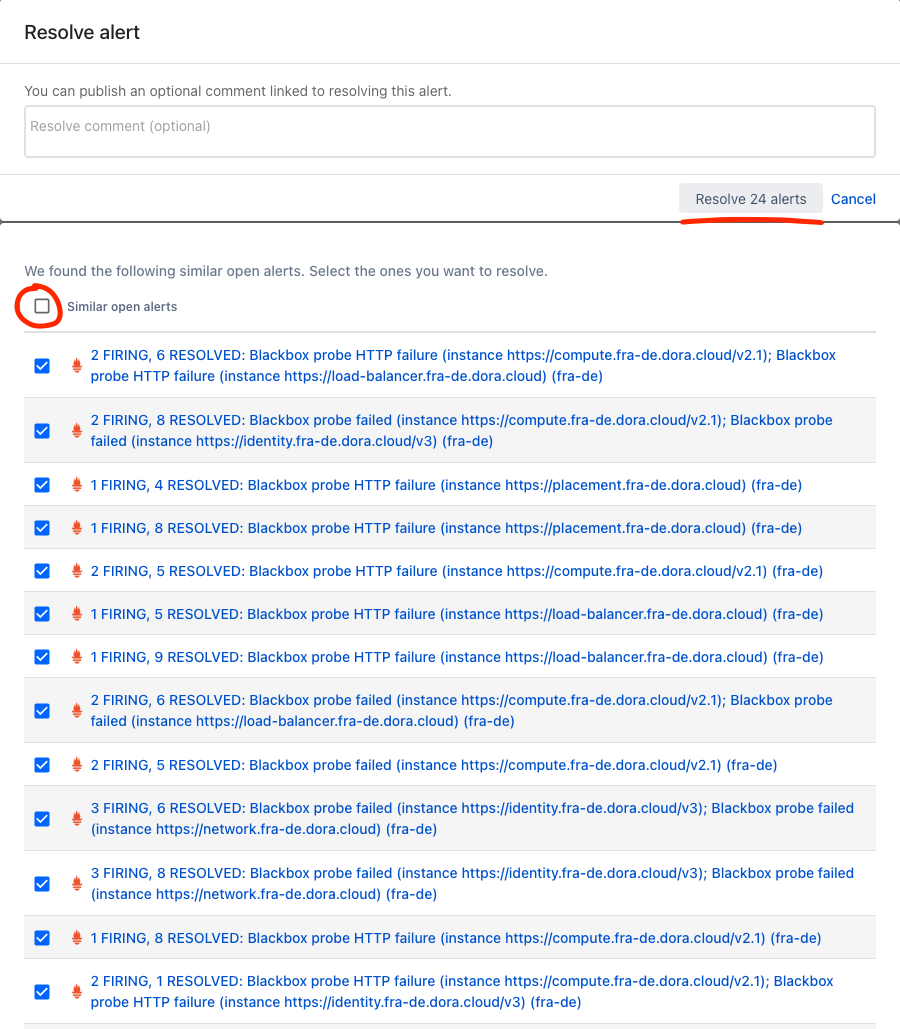Click flame icon of '2 FIRING, 8 RESOLVED' alert
This screenshot has width=900, height=1029.
(77, 431)
